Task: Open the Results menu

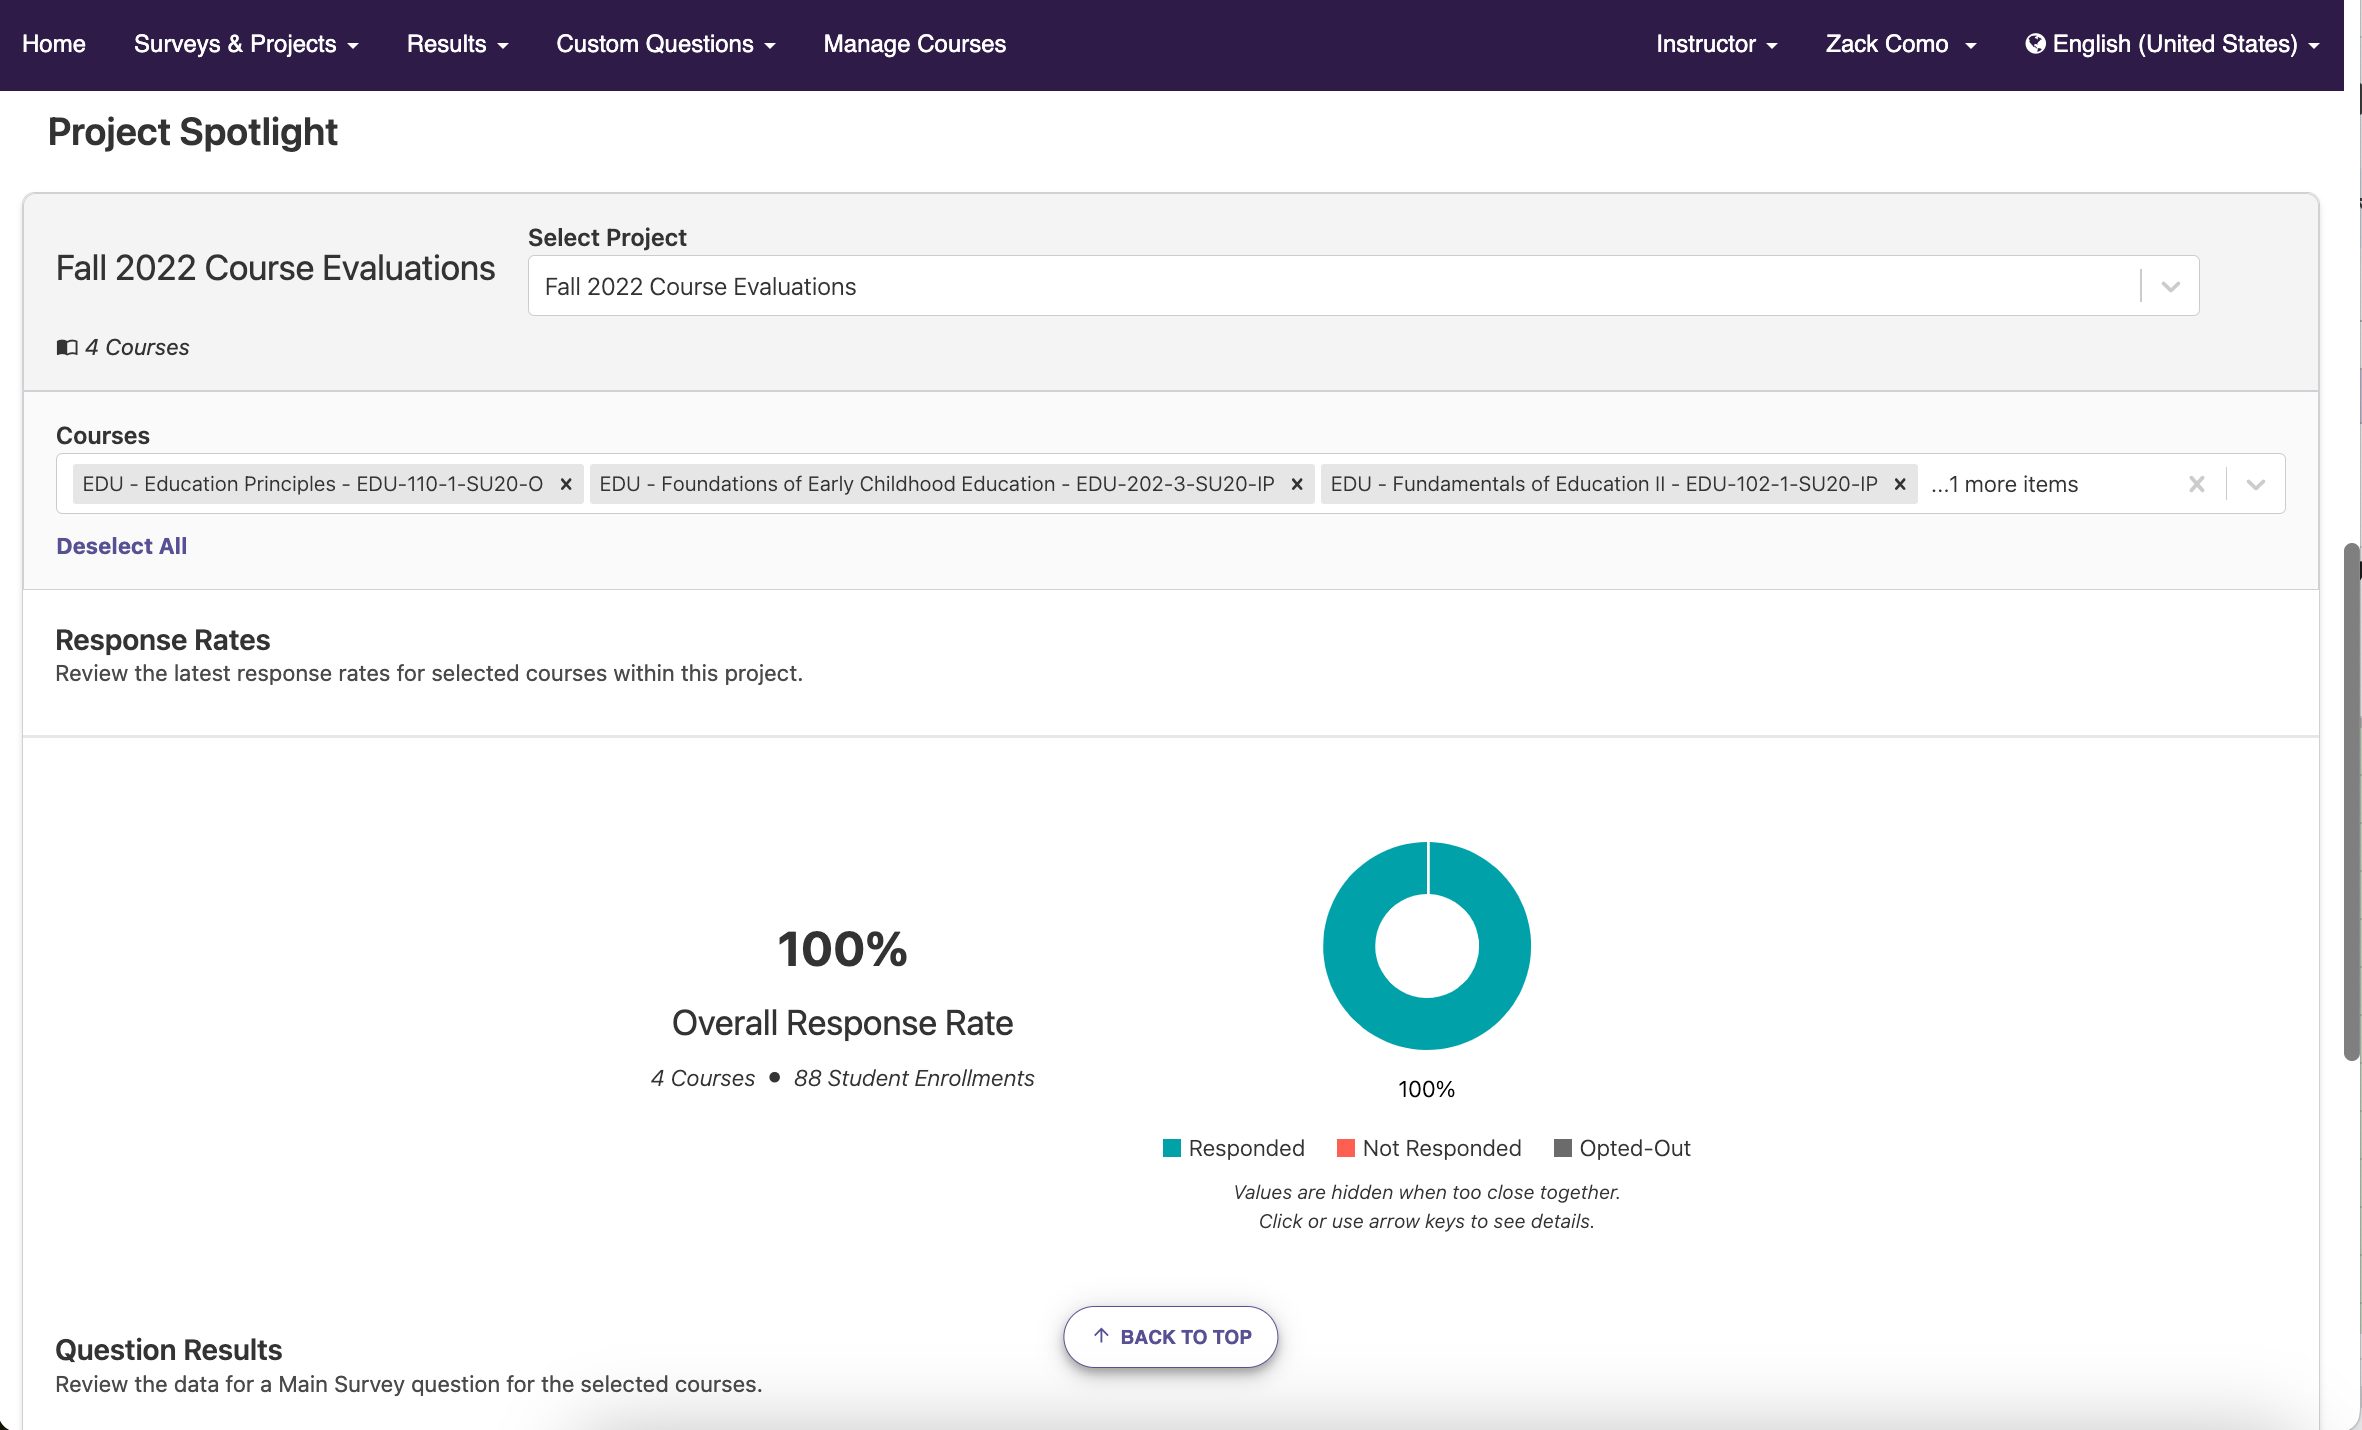Action: pos(457,44)
